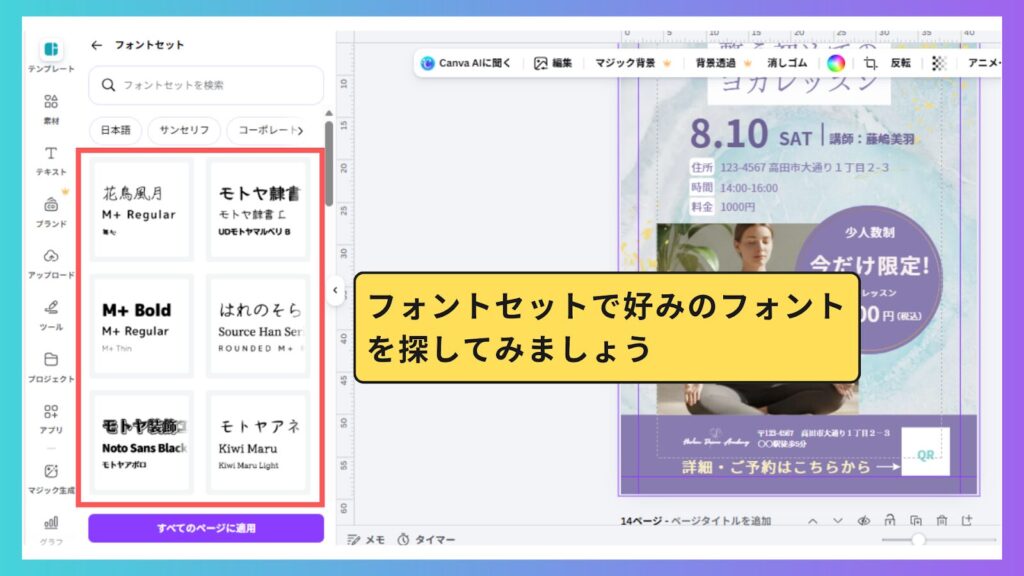Image resolution: width=1024 pixels, height=576 pixels.
Task: Duplicate the page using copy icon
Action: (915, 521)
